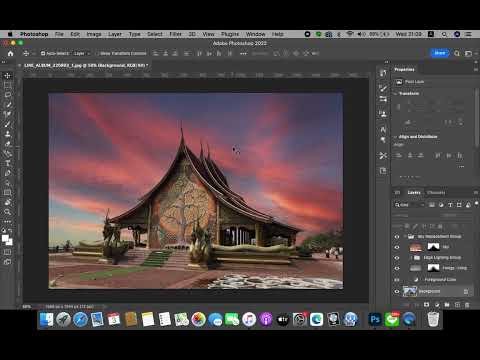Open the Character panel 'A' icon
Image resolution: width=480 pixels, height=360 pixels.
383,129
